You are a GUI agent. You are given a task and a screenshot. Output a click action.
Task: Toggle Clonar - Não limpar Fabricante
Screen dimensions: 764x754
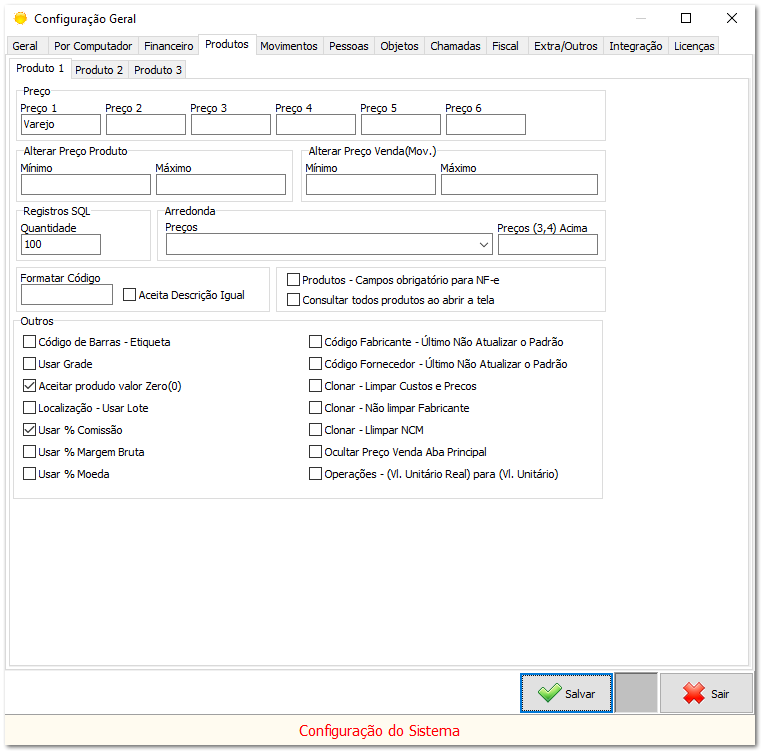point(315,408)
